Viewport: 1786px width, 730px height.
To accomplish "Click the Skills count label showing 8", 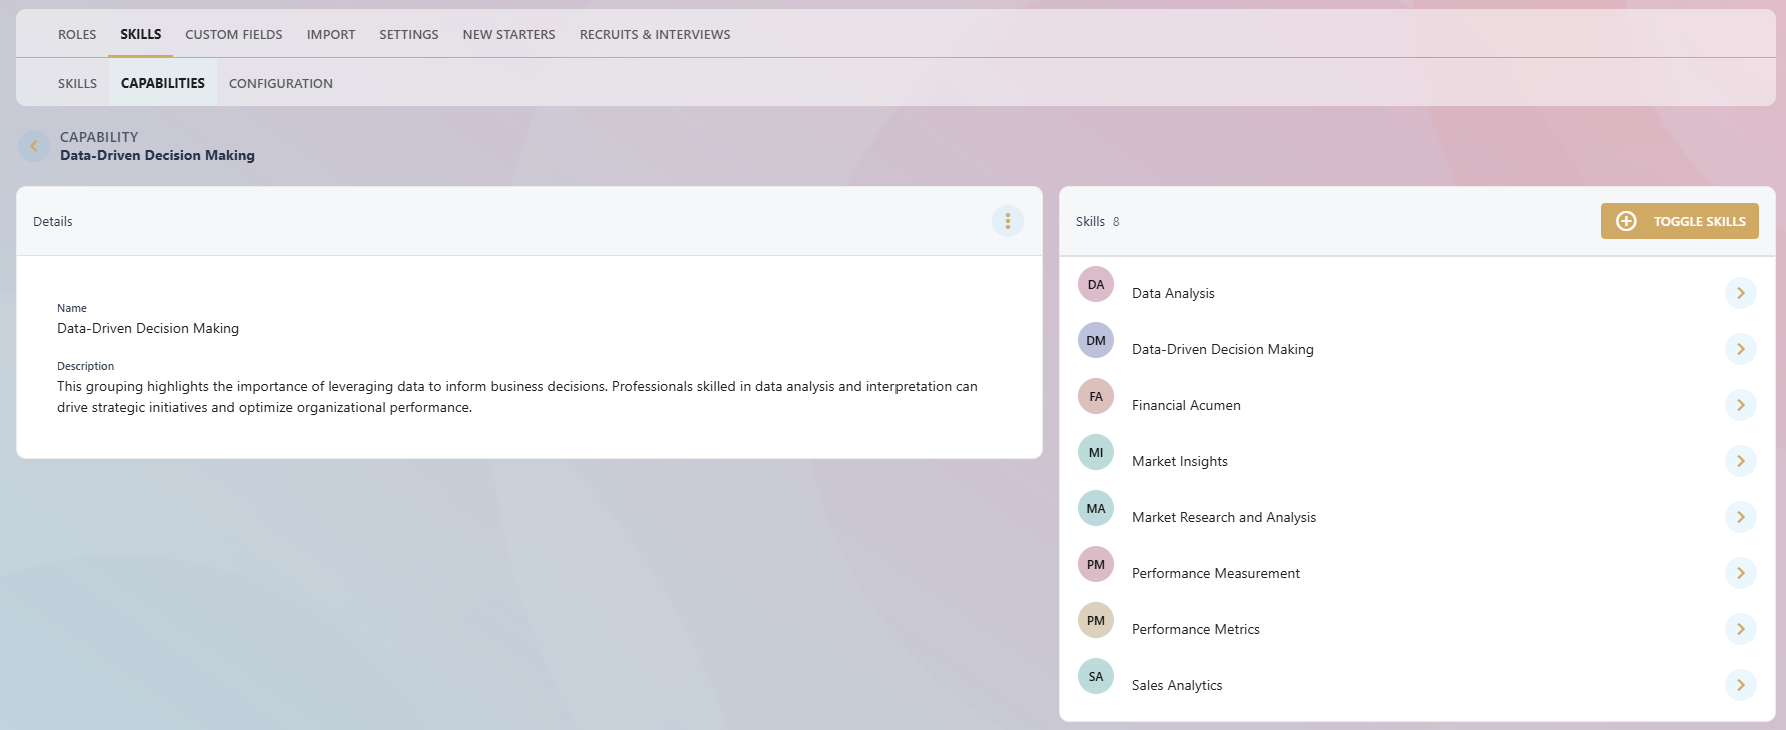I will [x=1097, y=221].
